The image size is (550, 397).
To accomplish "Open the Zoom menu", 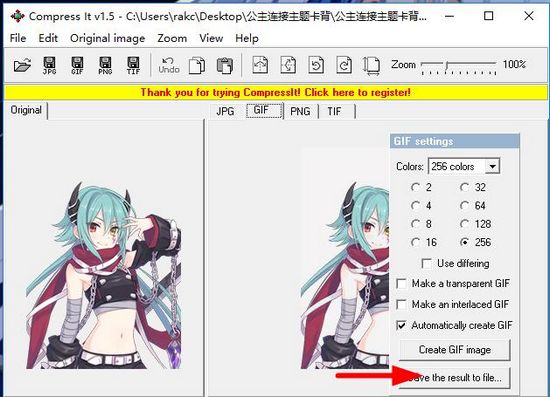I will coord(172,38).
